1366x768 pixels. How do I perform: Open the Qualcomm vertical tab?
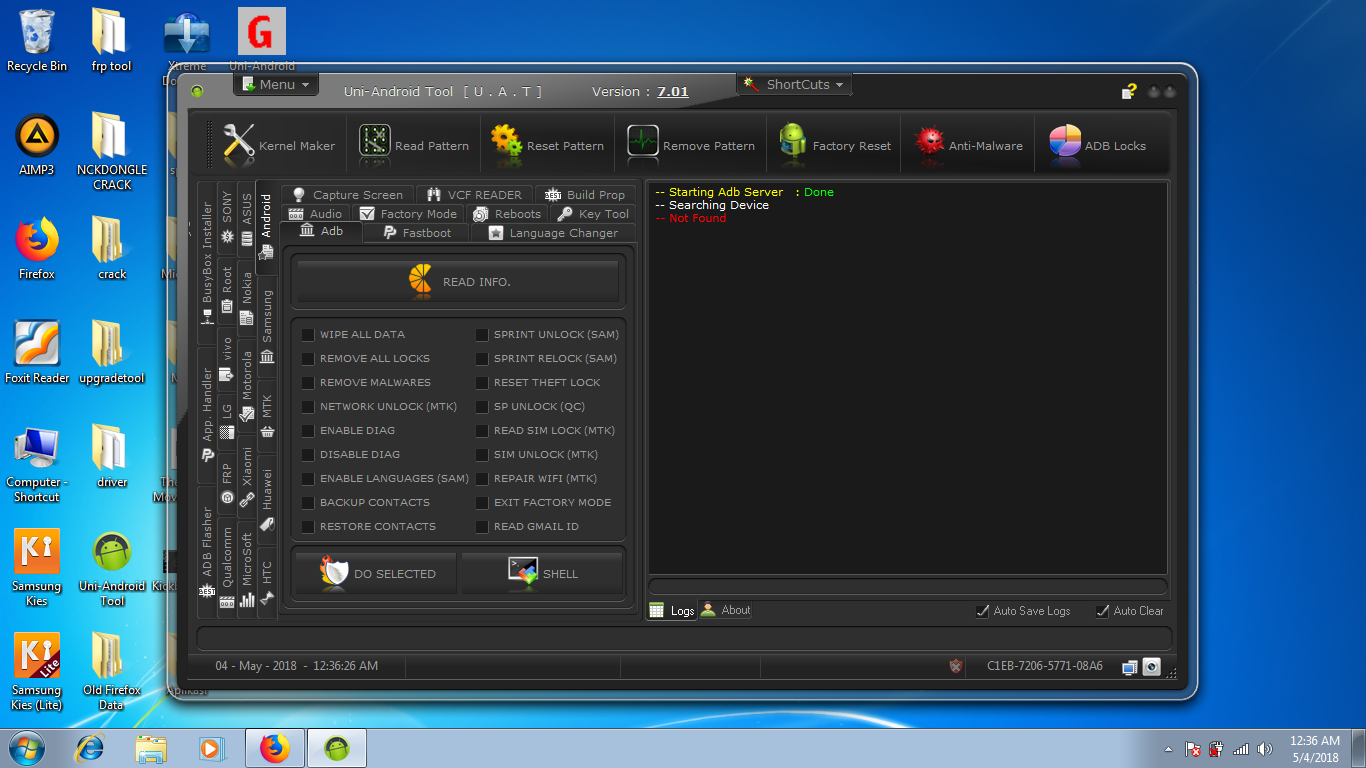(227, 566)
